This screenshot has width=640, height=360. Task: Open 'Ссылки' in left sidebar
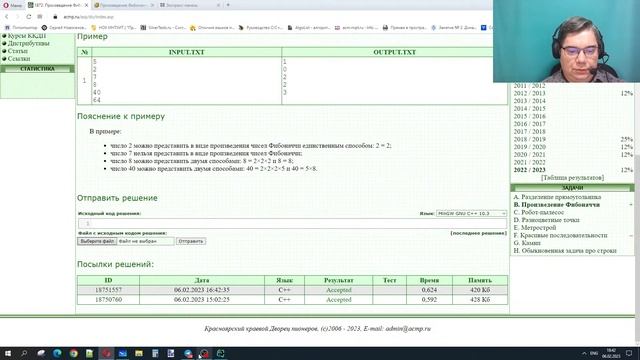click(19, 59)
